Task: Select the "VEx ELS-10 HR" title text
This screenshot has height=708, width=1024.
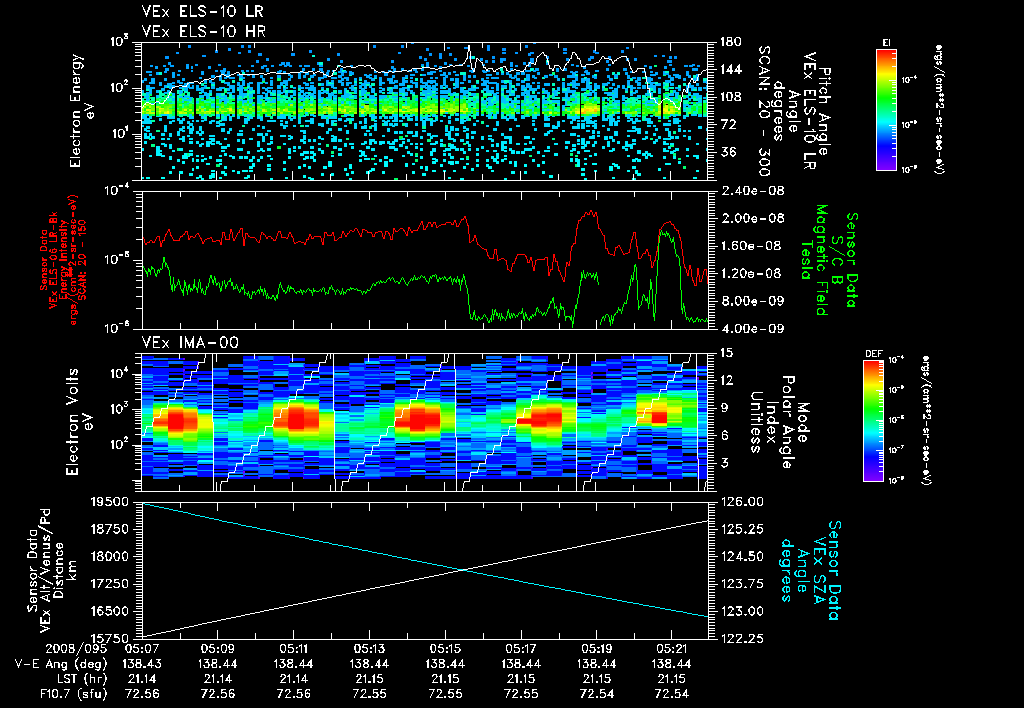Action: tap(204, 31)
